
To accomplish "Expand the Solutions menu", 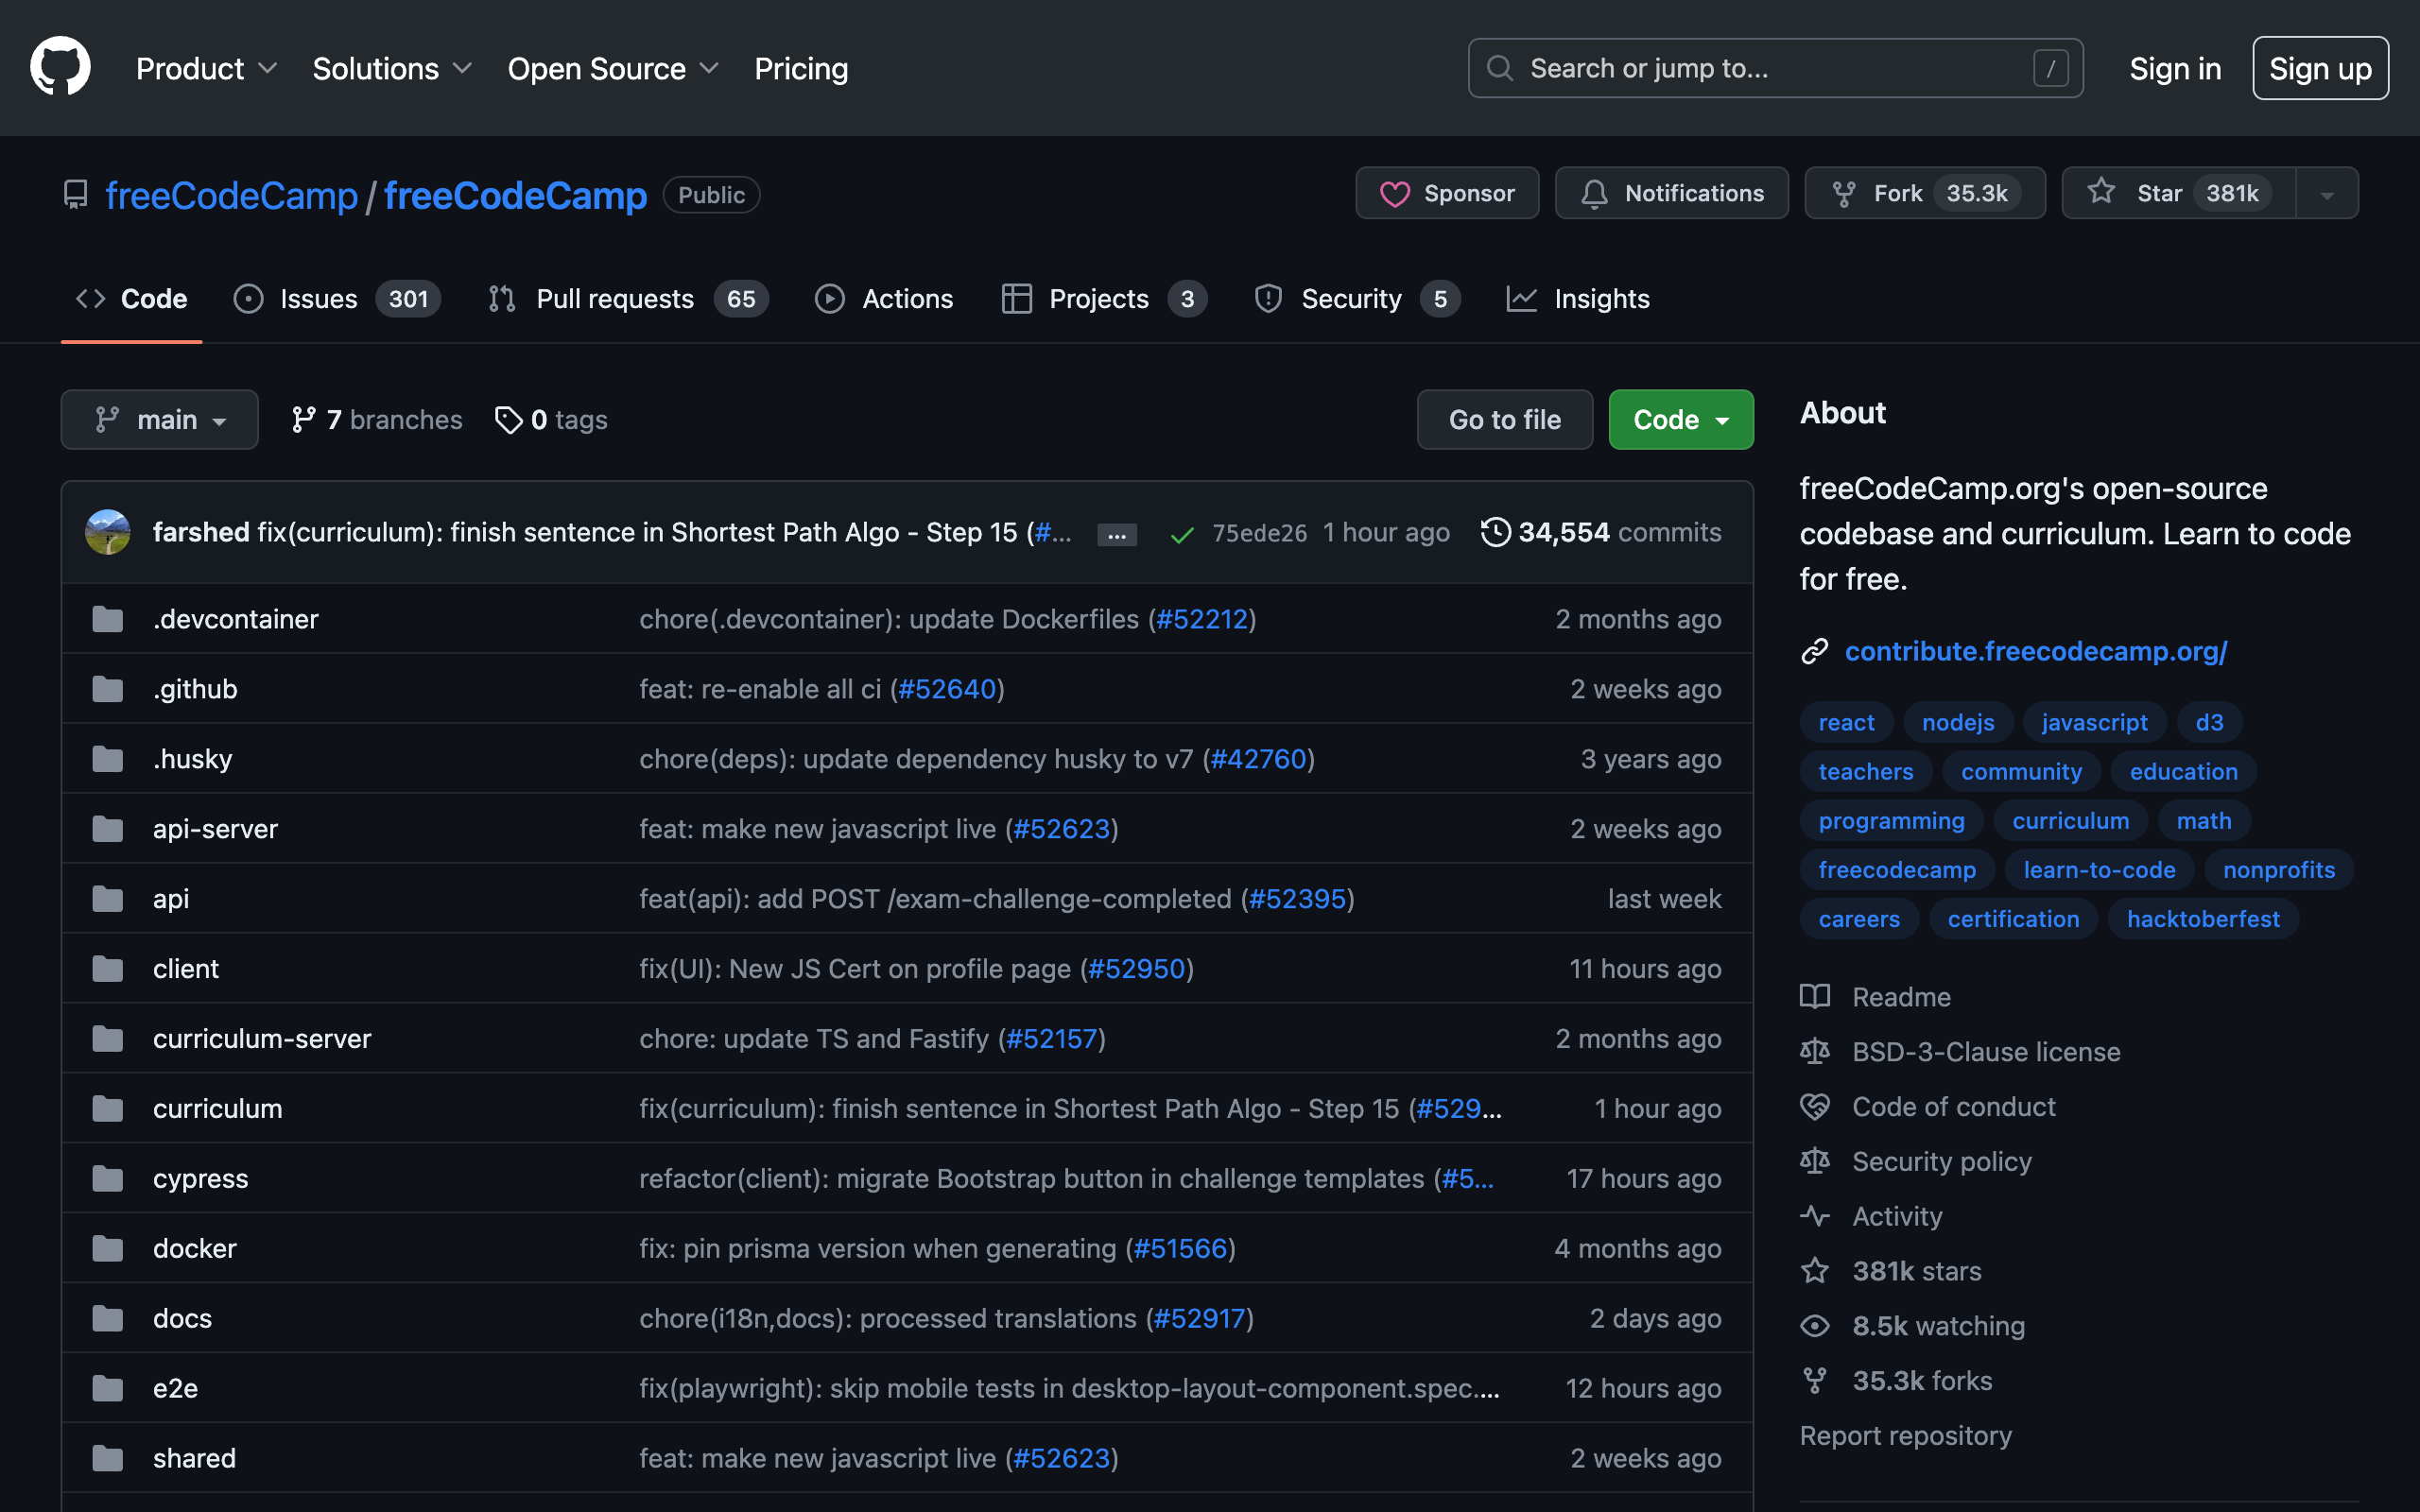I will coord(392,68).
